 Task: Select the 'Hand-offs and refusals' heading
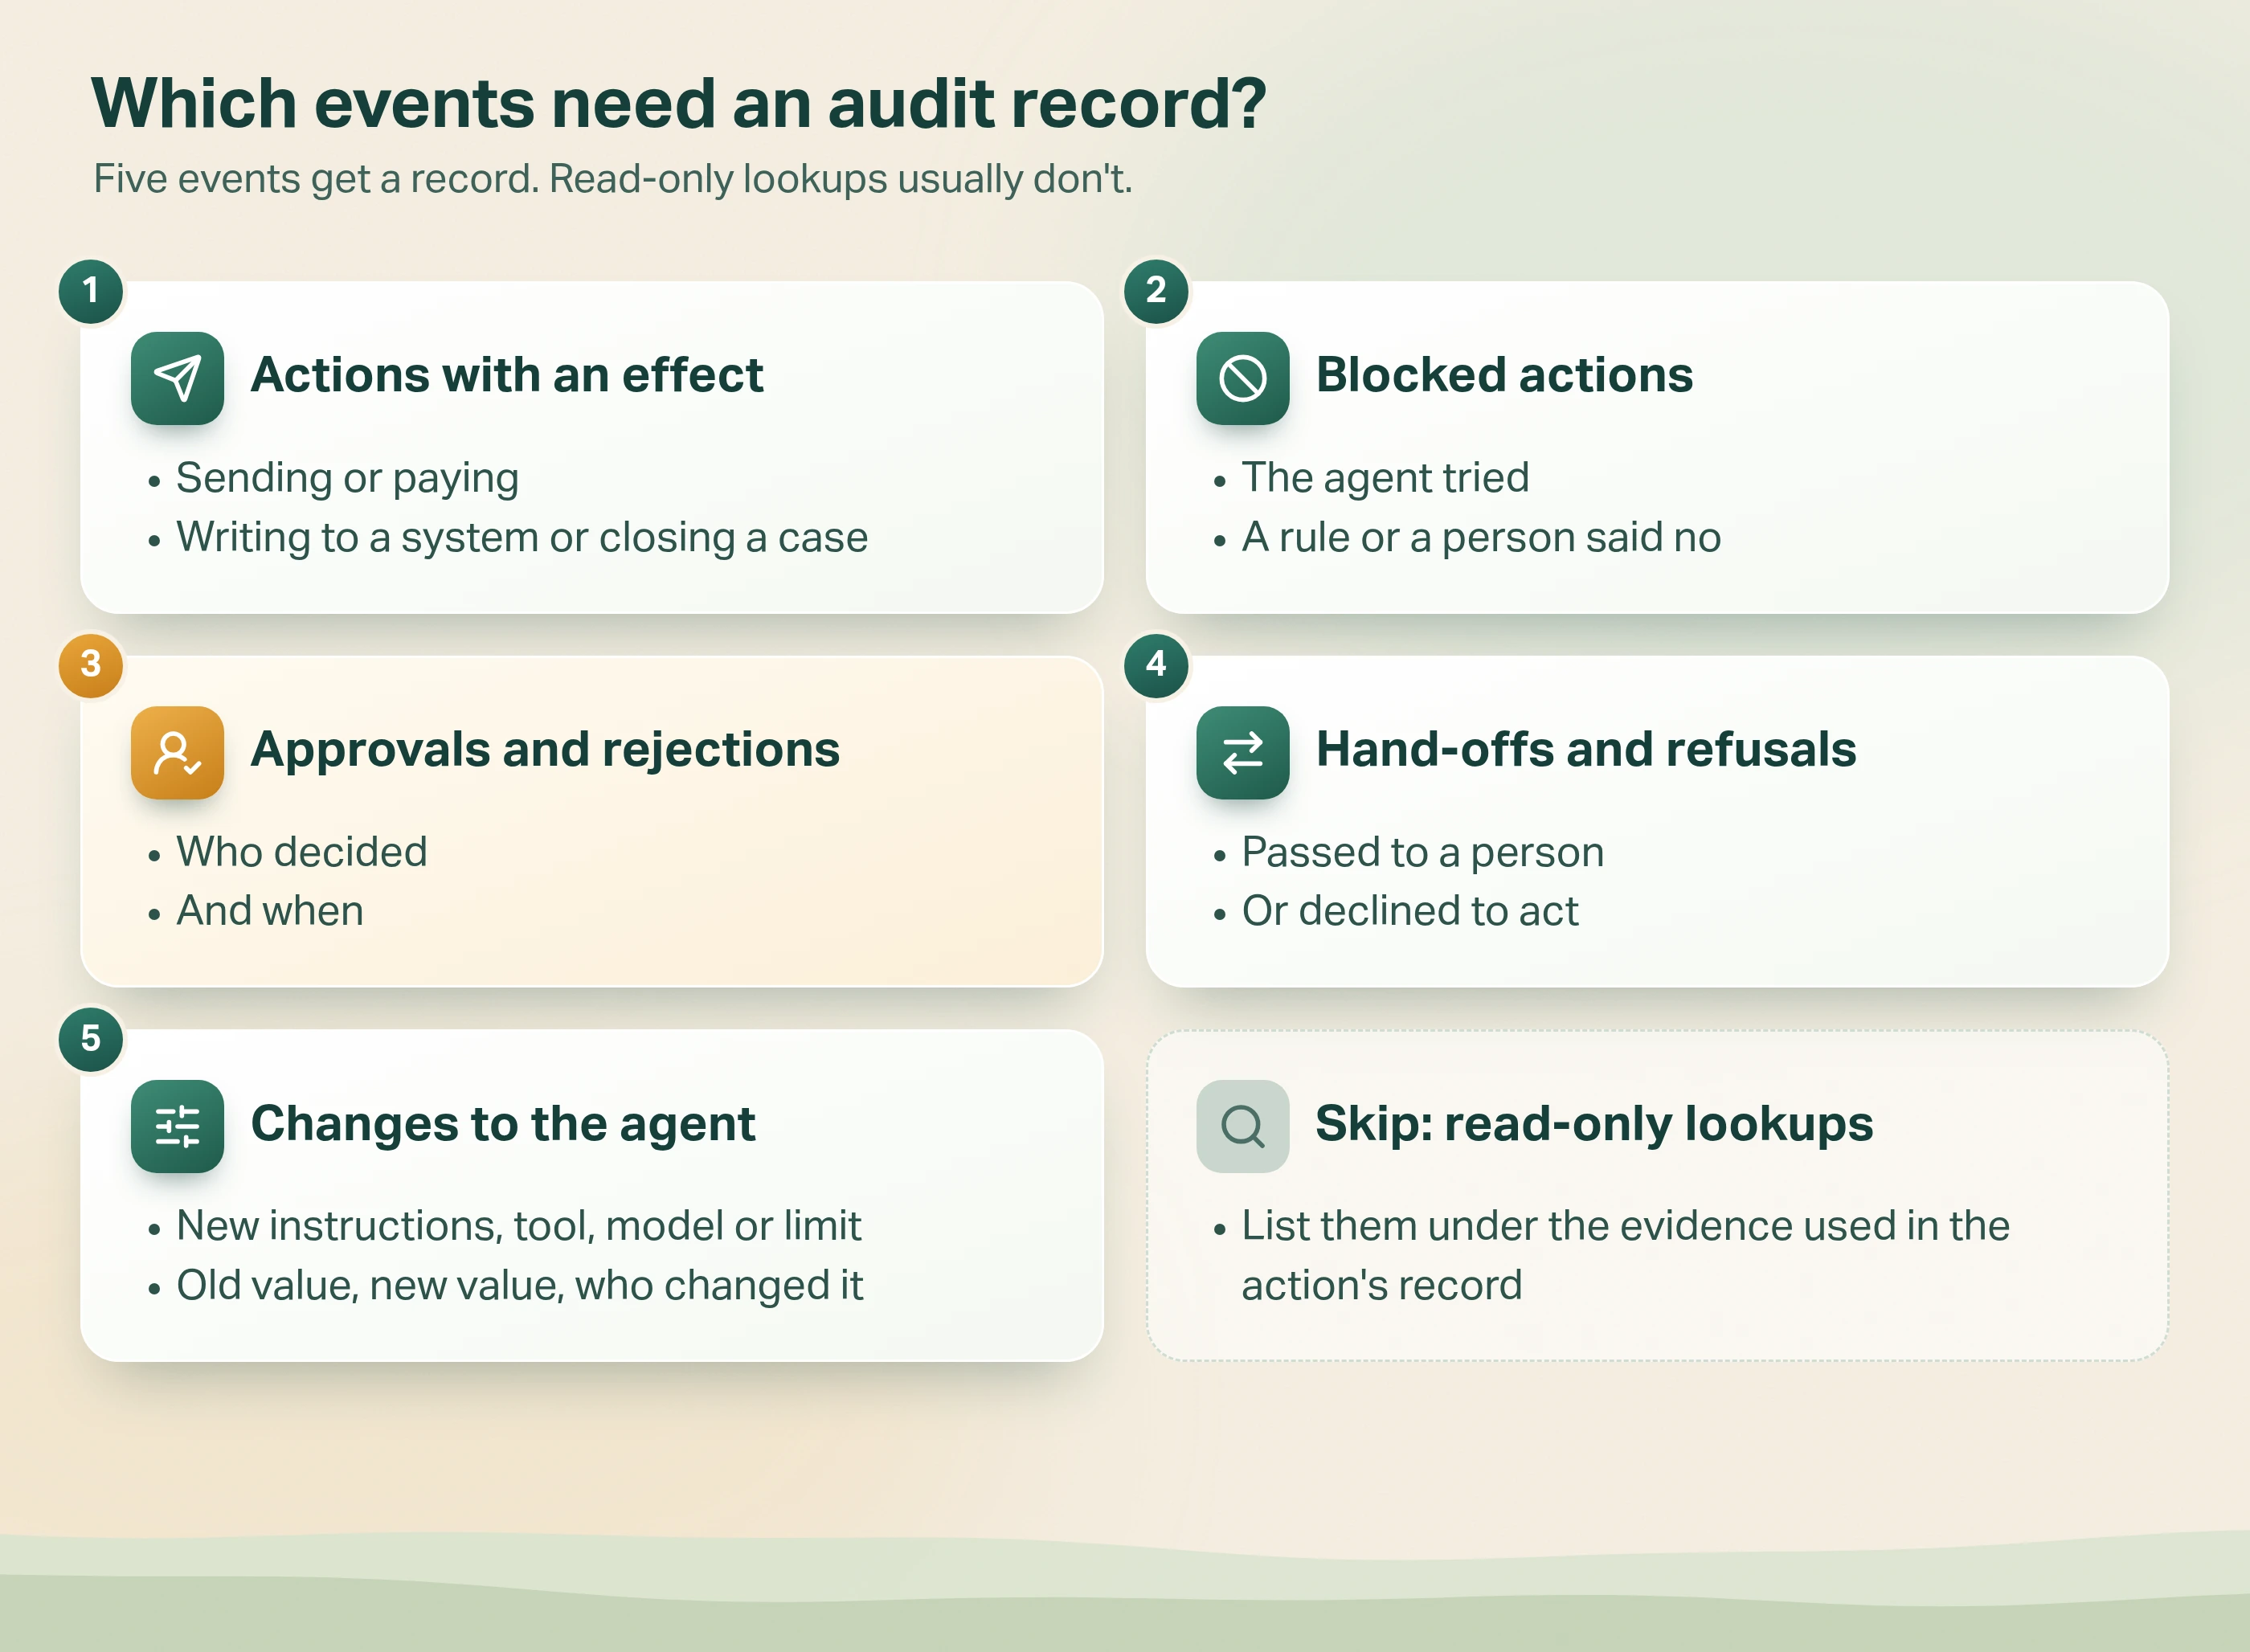pos(1586,750)
